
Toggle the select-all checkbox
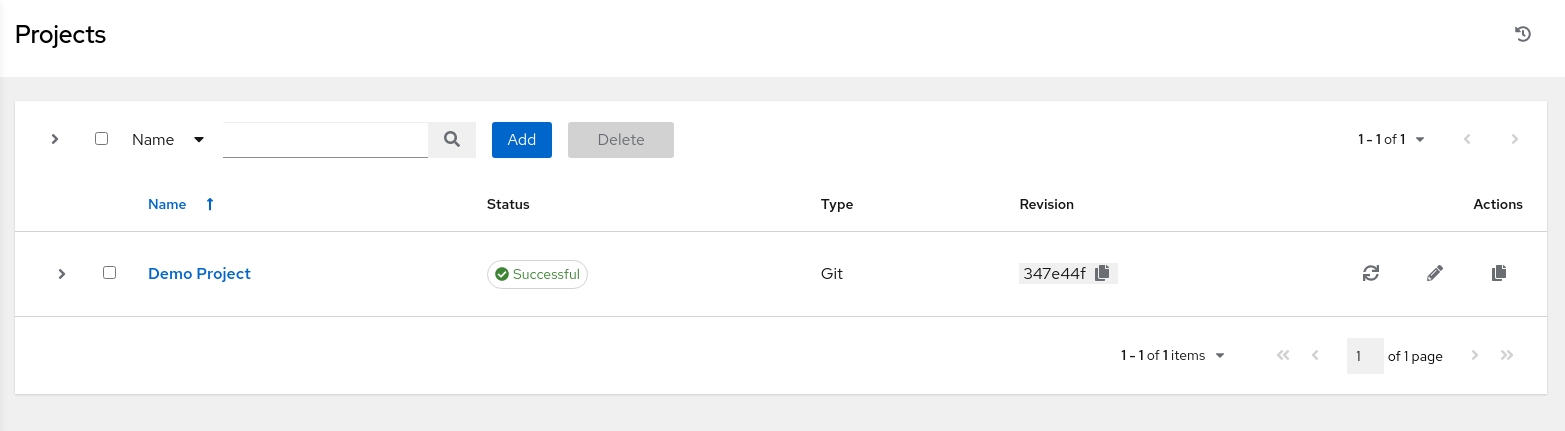tap(101, 139)
